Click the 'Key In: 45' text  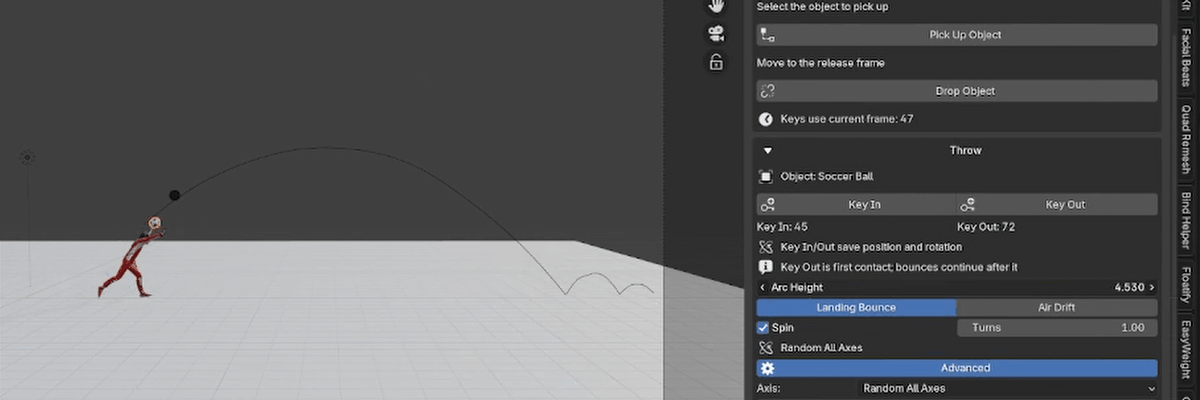(x=782, y=227)
